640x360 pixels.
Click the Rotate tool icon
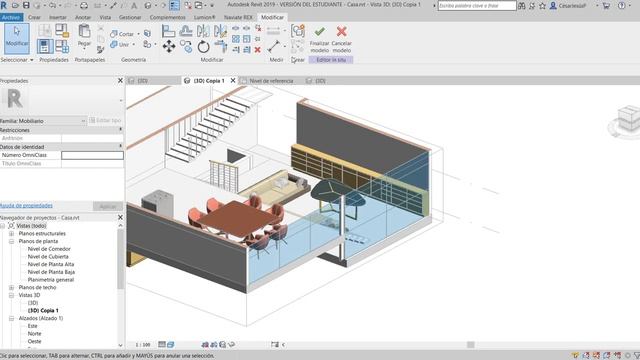[203, 47]
